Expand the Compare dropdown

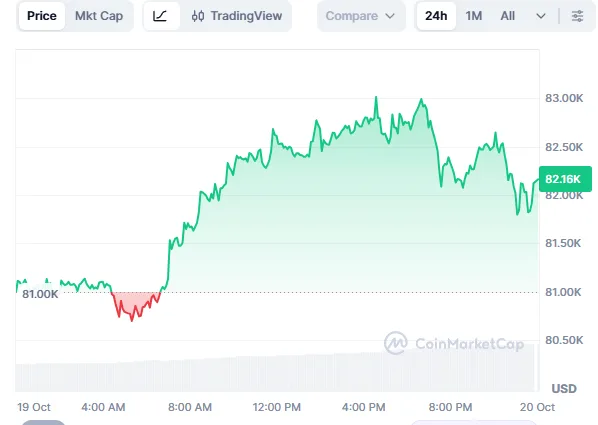coord(361,16)
